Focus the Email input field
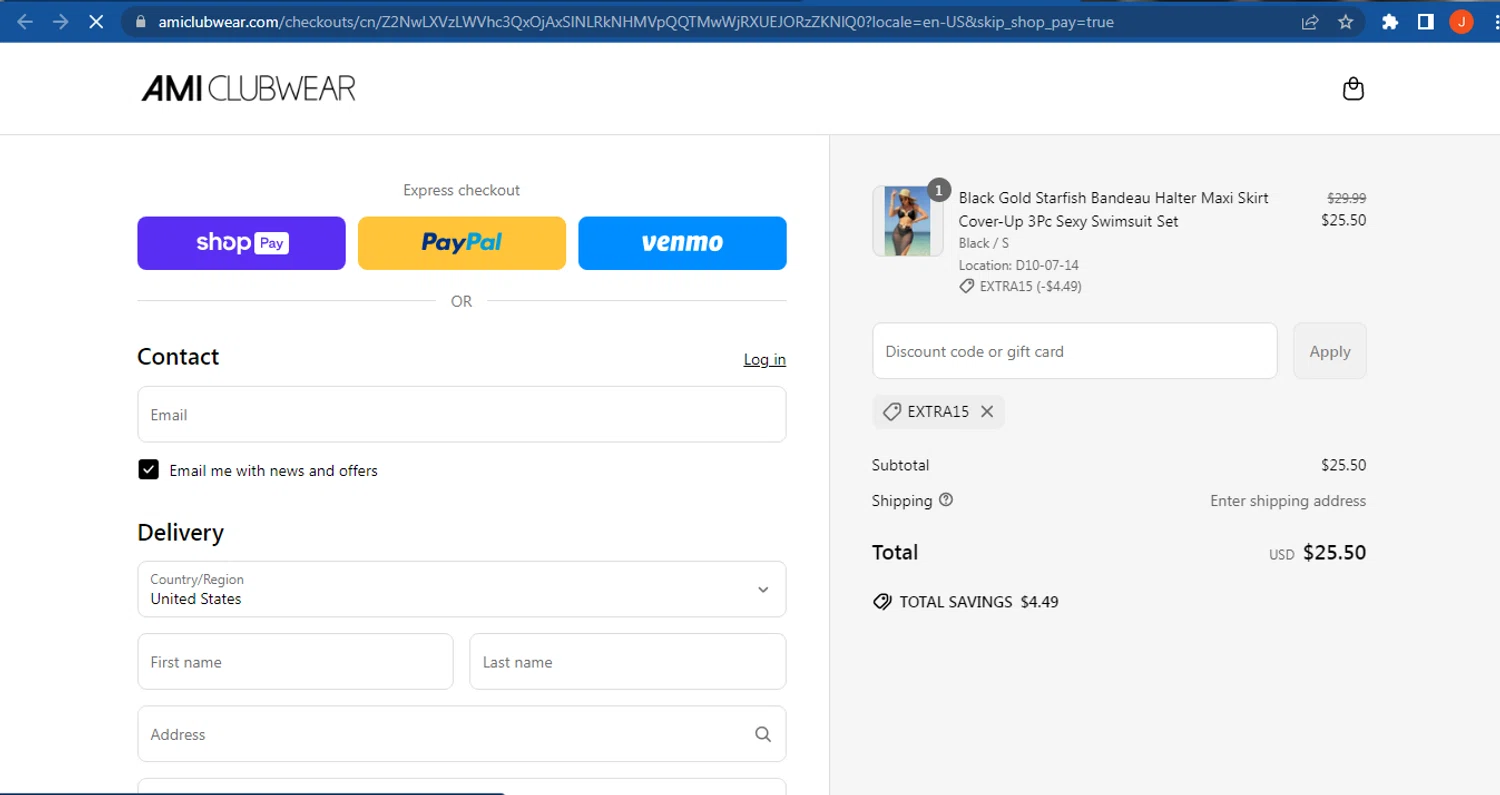This screenshot has height=795, width=1500. tap(462, 414)
